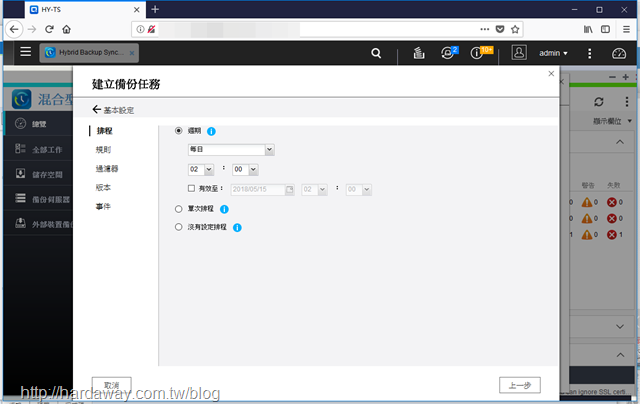Select the 事件 settings tab

[103, 206]
